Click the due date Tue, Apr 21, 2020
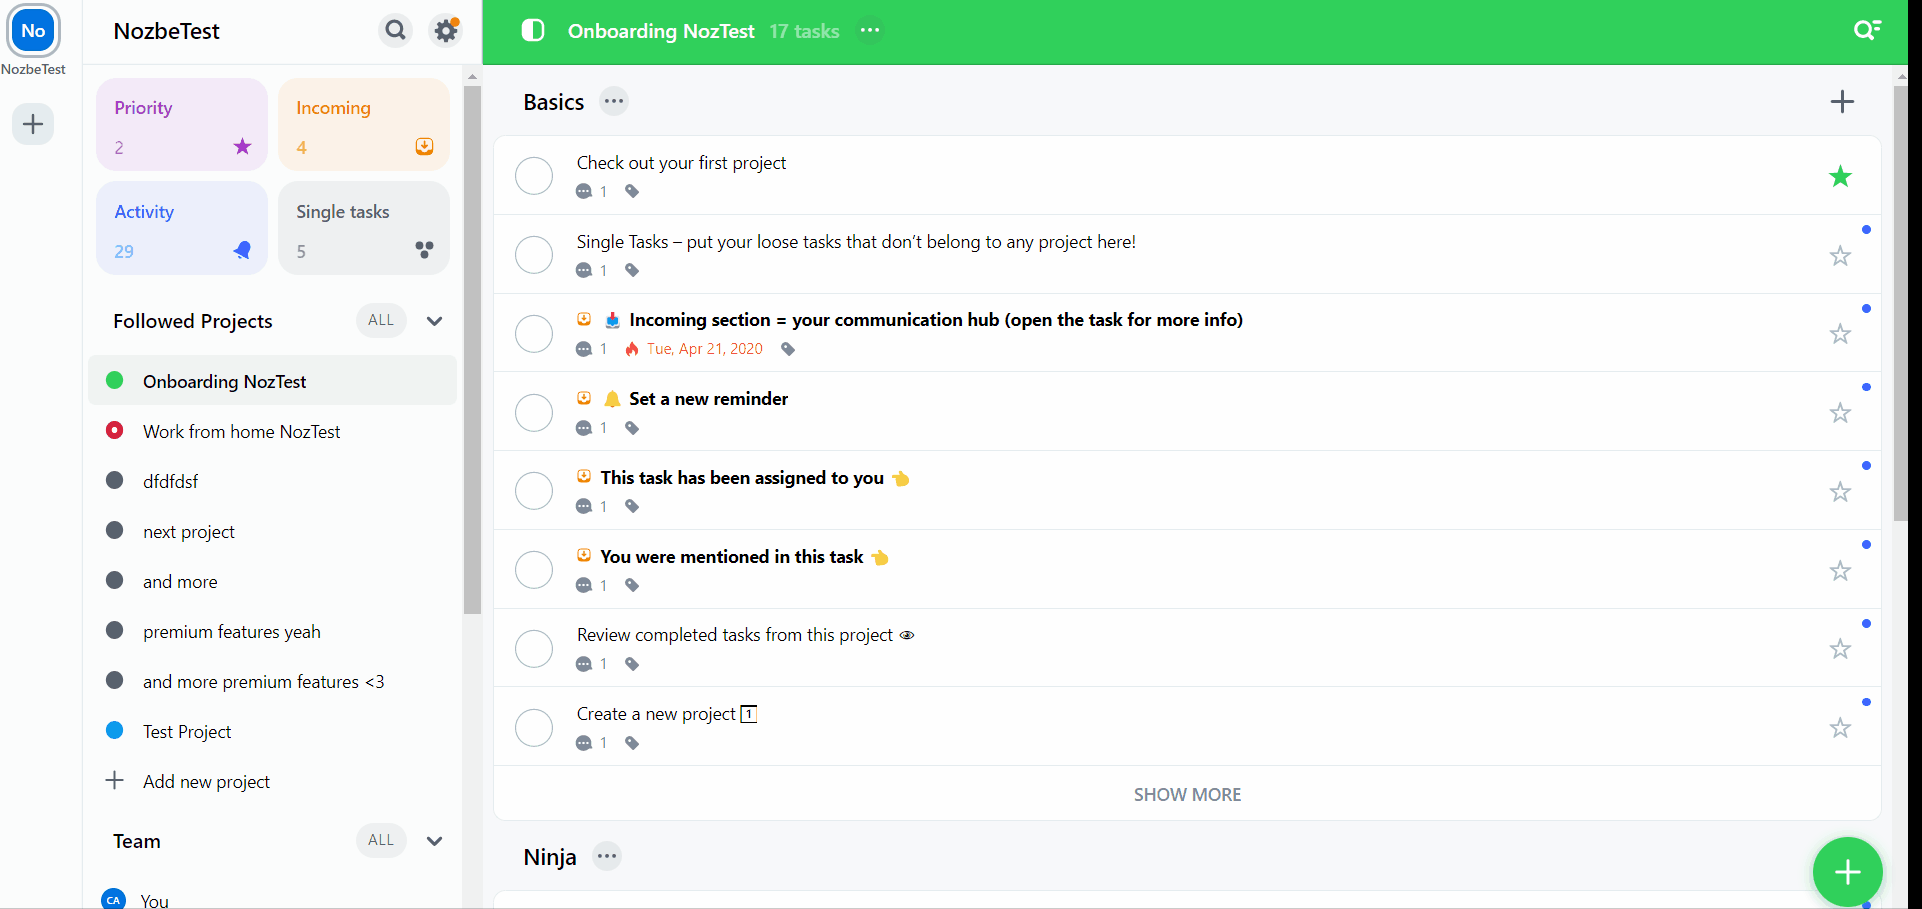 coord(704,349)
